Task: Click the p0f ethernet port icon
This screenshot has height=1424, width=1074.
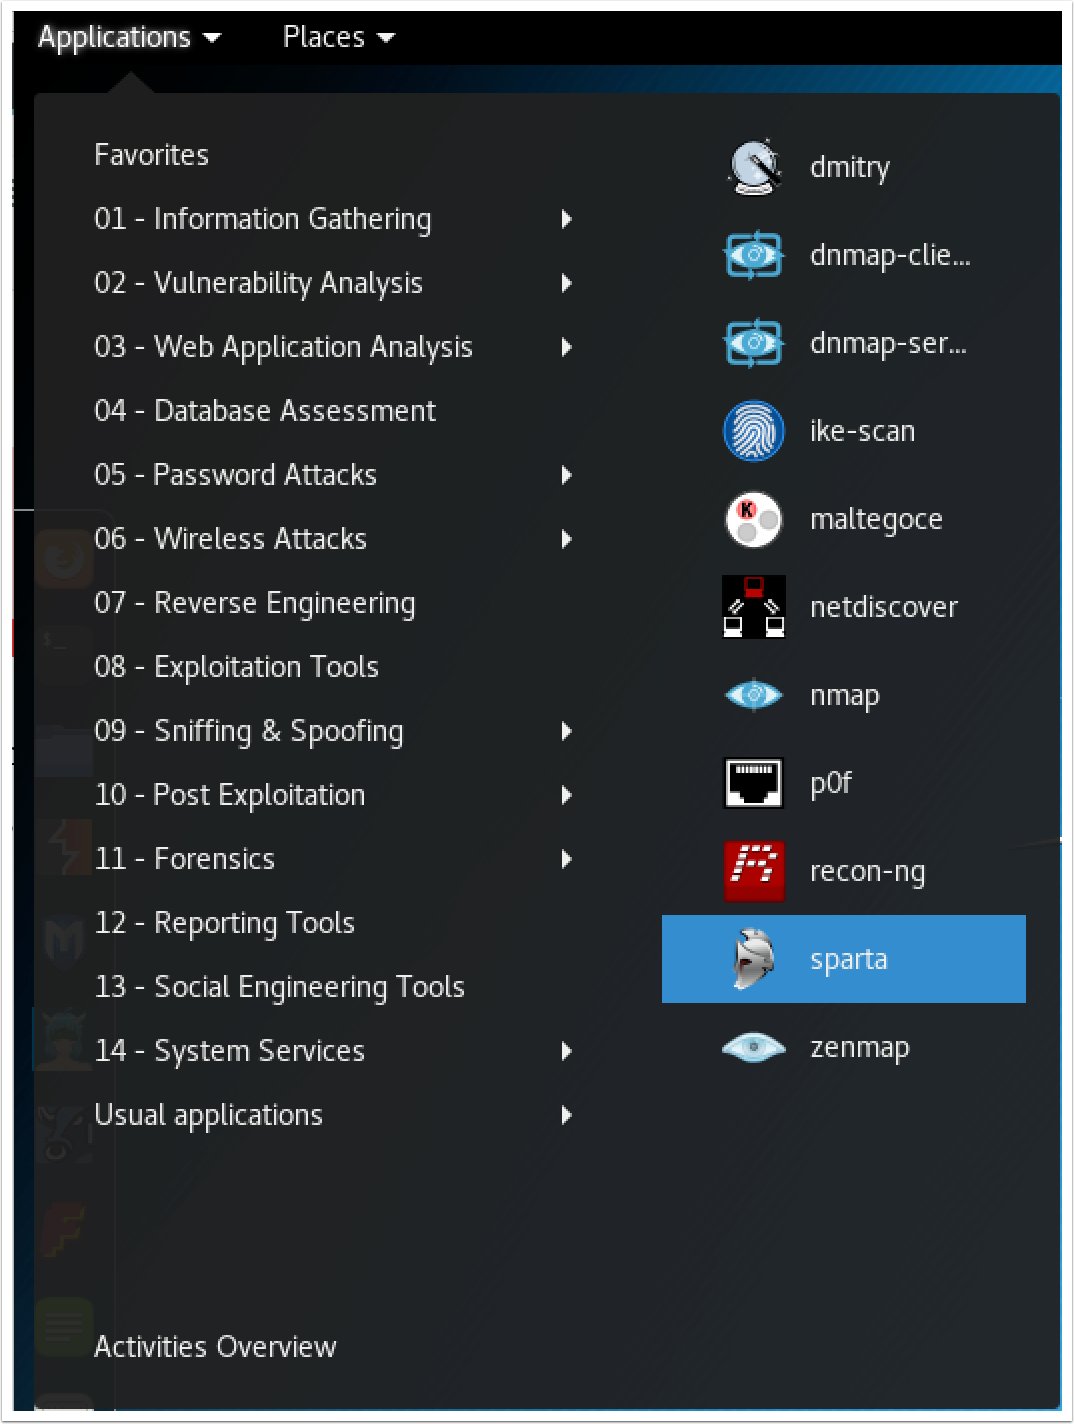Action: 754,783
